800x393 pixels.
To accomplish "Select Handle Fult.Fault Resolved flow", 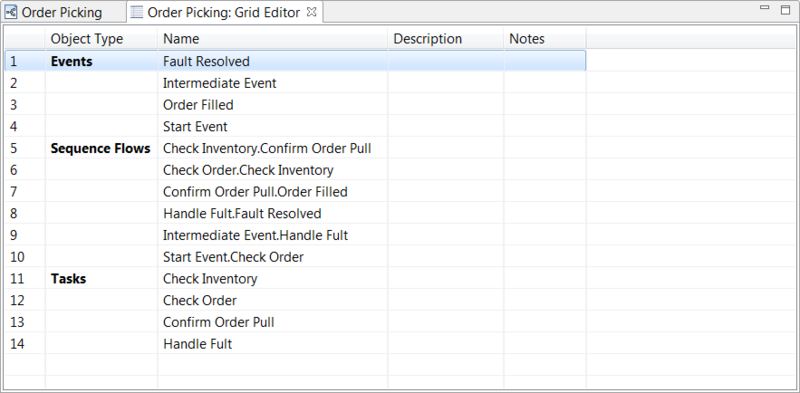I will coord(272,213).
